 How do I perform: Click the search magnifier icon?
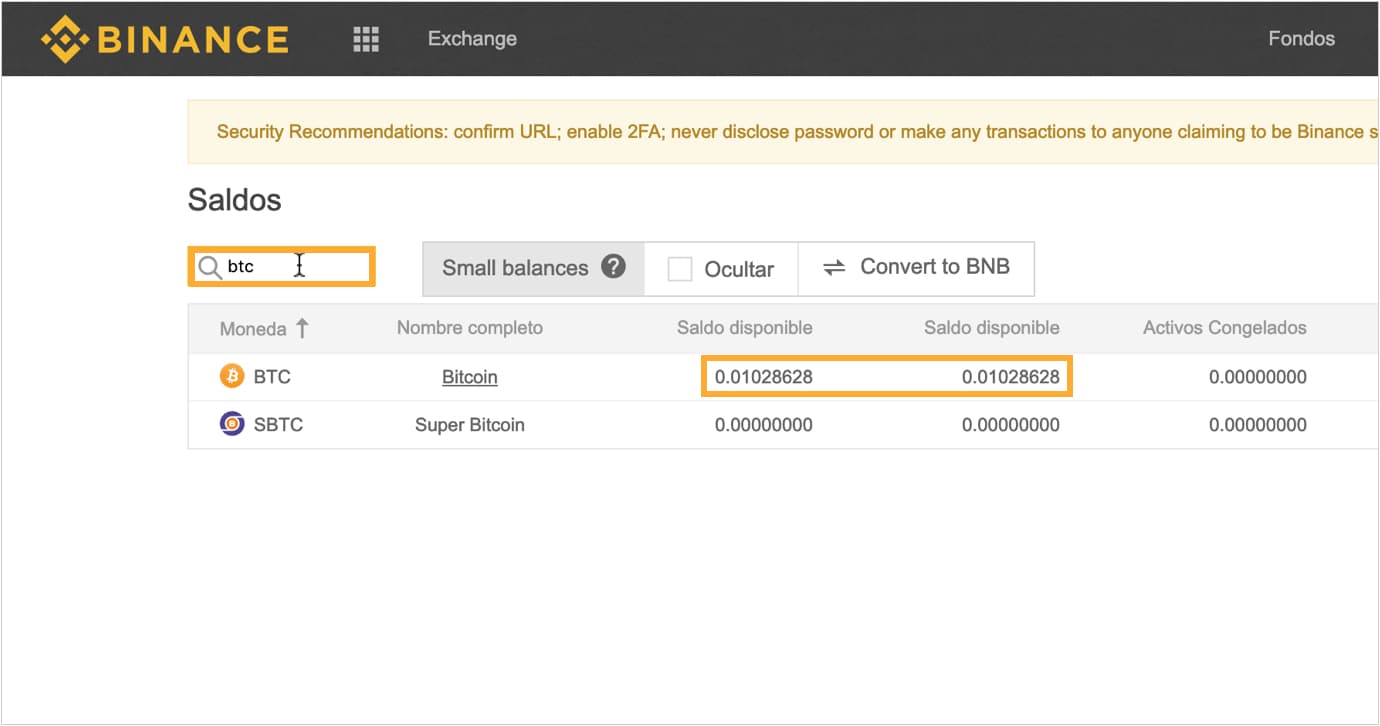coord(209,267)
